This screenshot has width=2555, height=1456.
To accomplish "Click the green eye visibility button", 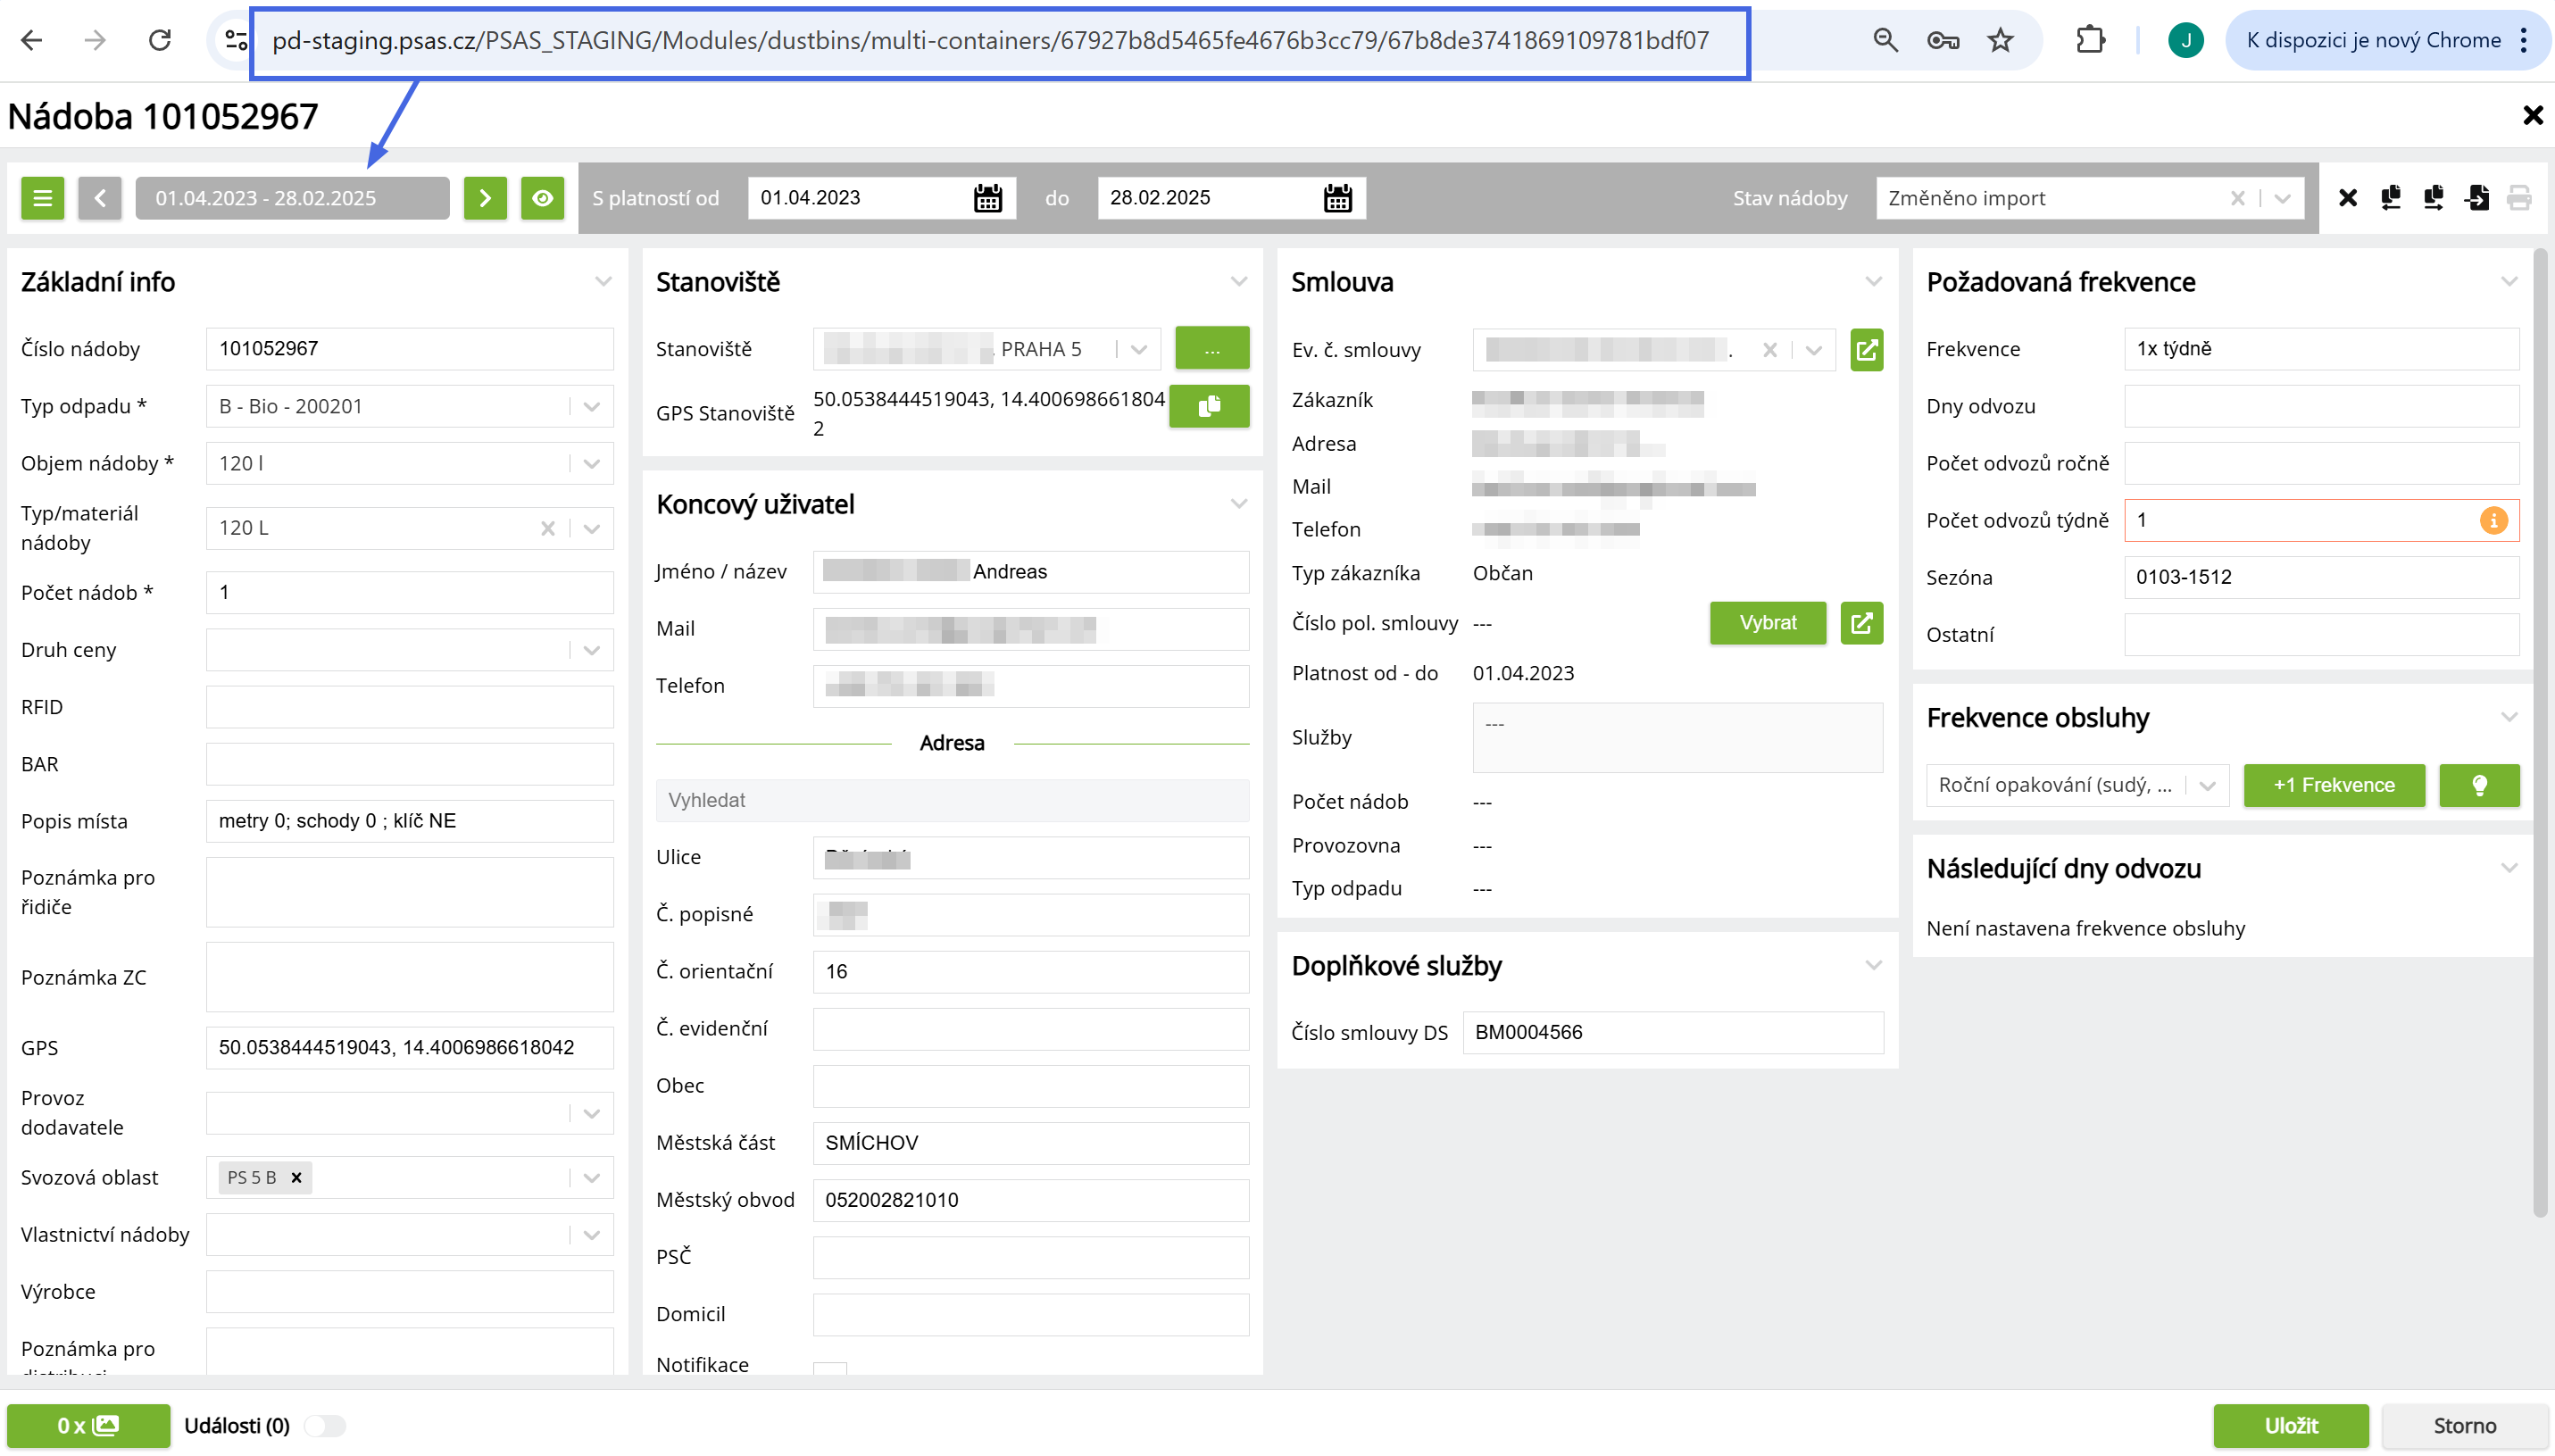I will (542, 198).
